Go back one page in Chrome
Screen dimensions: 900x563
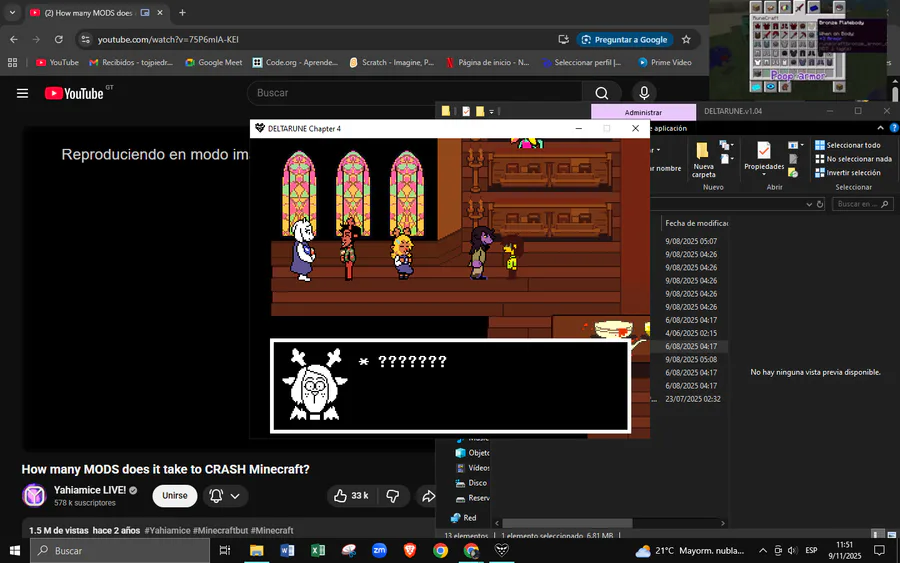14,40
